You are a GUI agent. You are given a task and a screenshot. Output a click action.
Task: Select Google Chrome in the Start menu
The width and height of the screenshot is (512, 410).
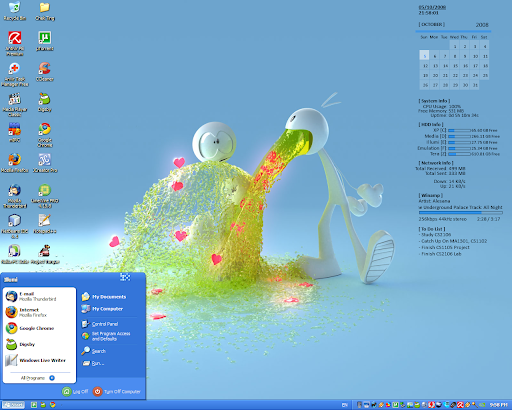pos(39,328)
